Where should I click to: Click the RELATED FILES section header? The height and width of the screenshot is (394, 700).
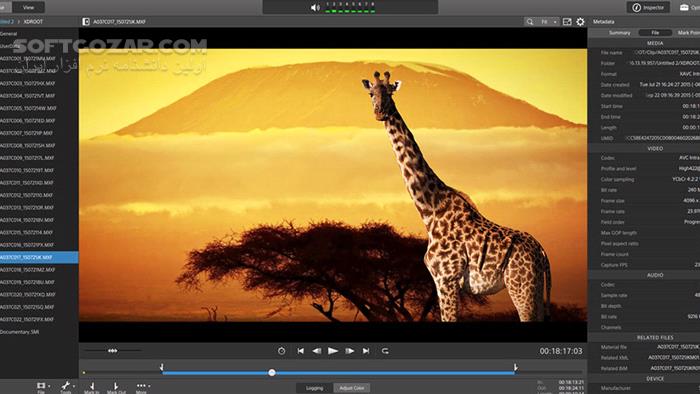pos(655,338)
